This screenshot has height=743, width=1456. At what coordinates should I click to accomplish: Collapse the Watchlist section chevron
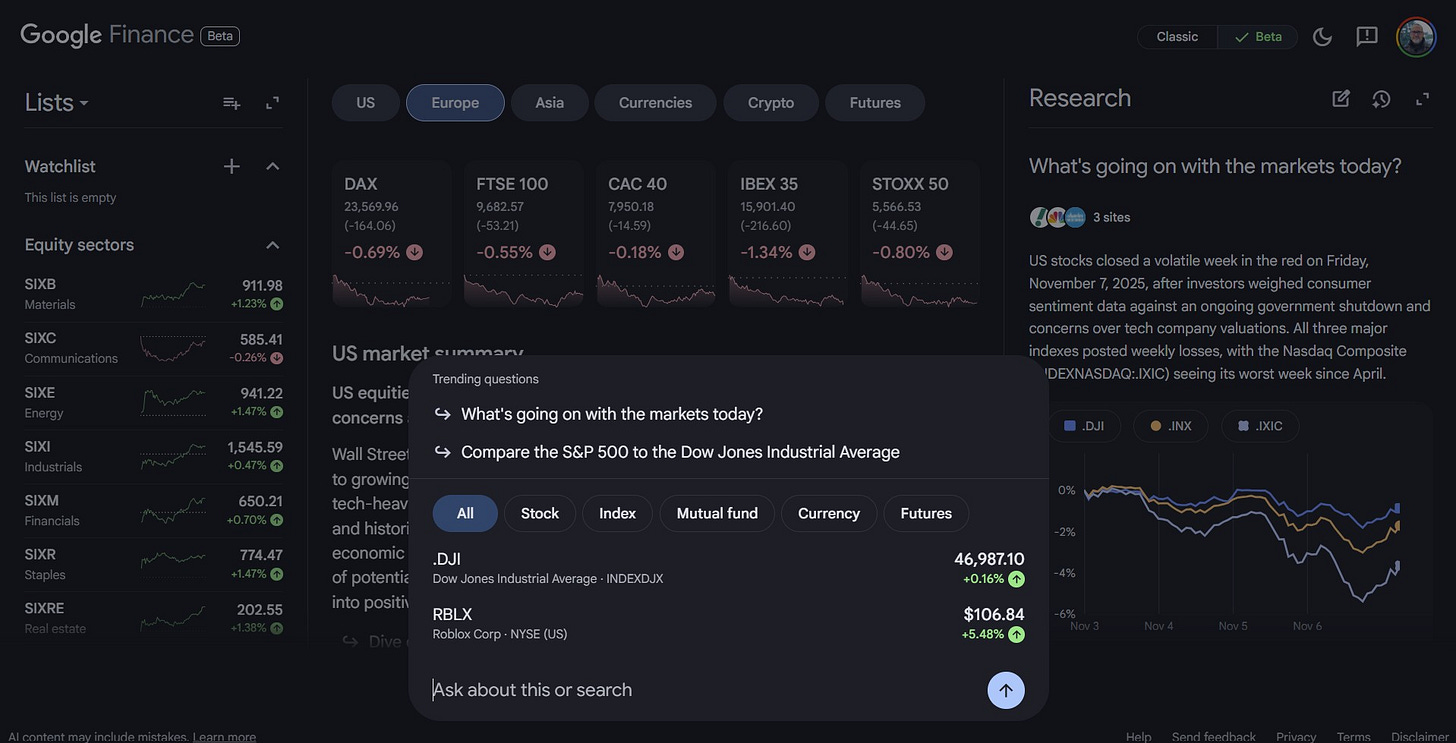pyautogui.click(x=272, y=166)
